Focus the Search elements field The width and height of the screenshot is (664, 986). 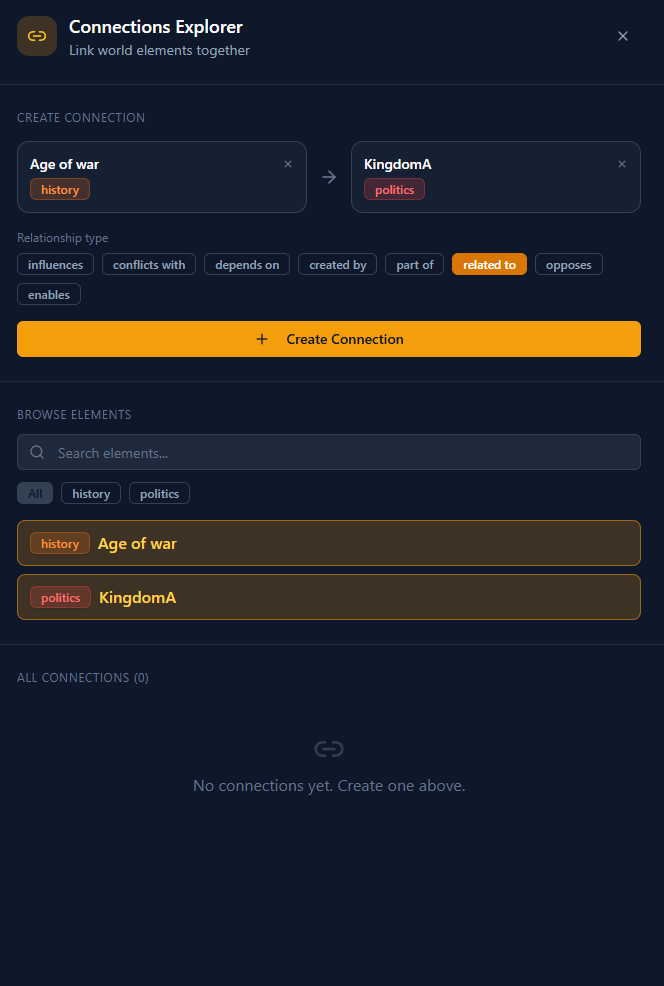340,453
